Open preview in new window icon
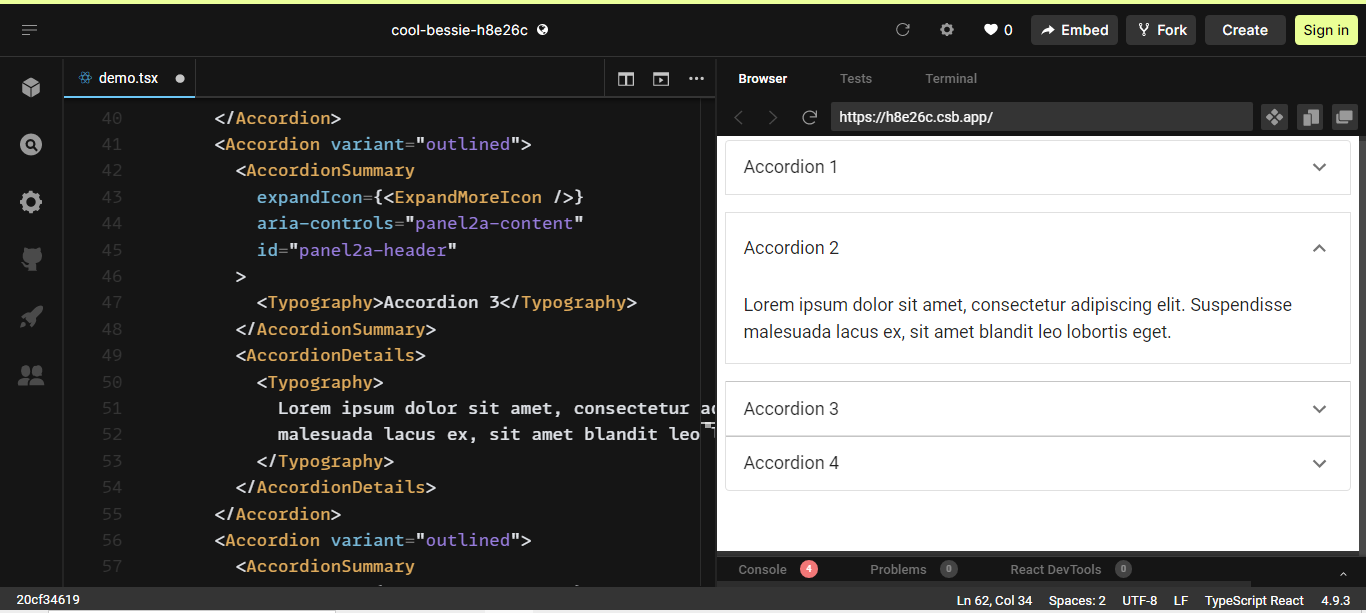 (1345, 117)
